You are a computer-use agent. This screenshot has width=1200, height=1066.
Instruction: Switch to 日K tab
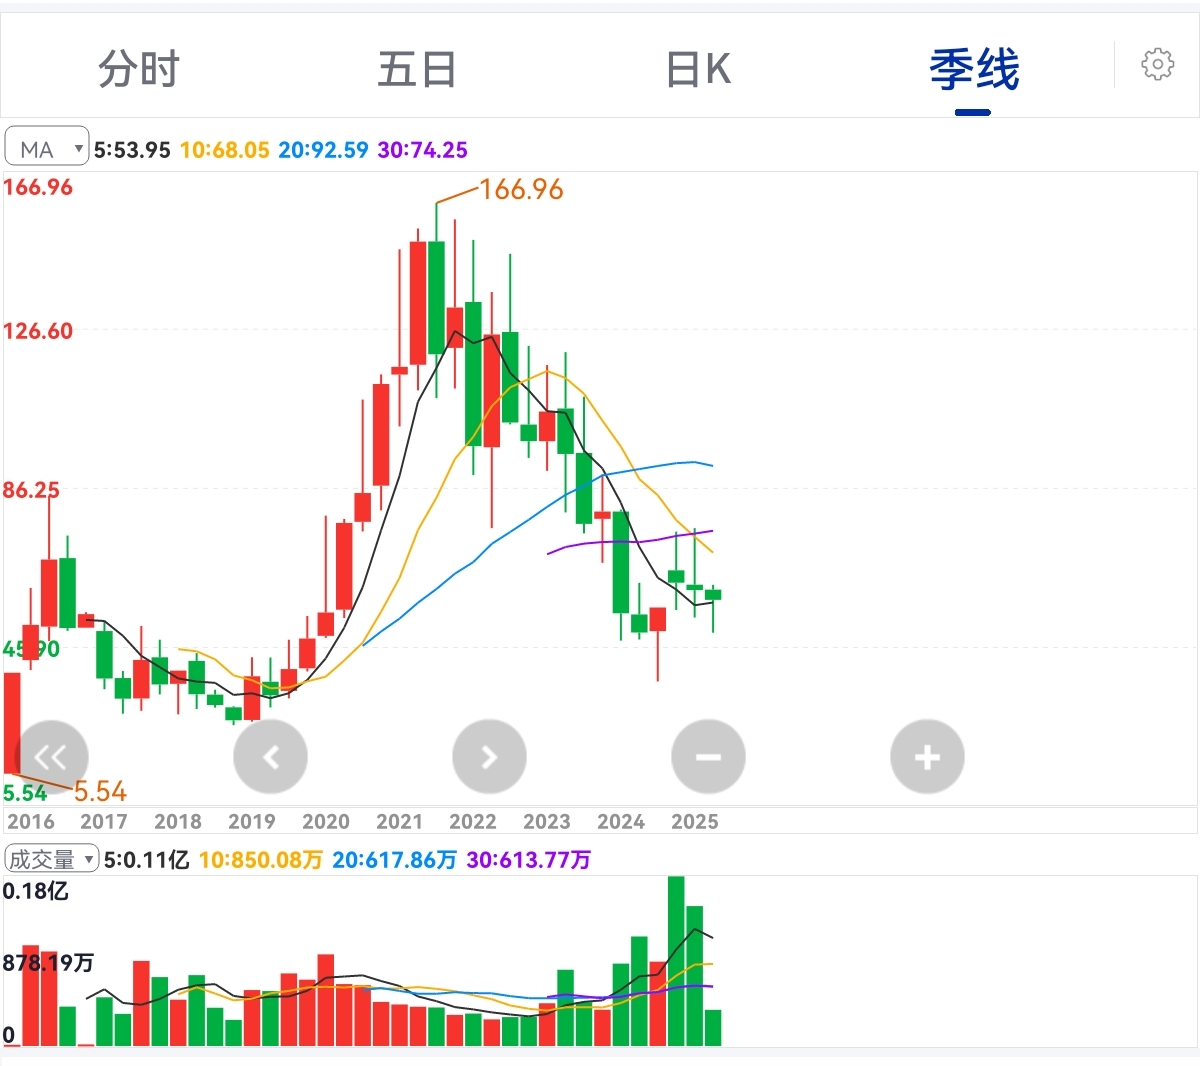698,70
